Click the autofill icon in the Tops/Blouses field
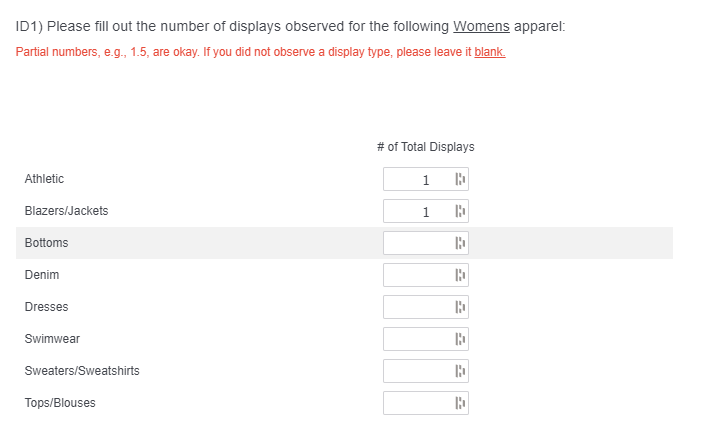This screenshot has height=437, width=715. 460,404
